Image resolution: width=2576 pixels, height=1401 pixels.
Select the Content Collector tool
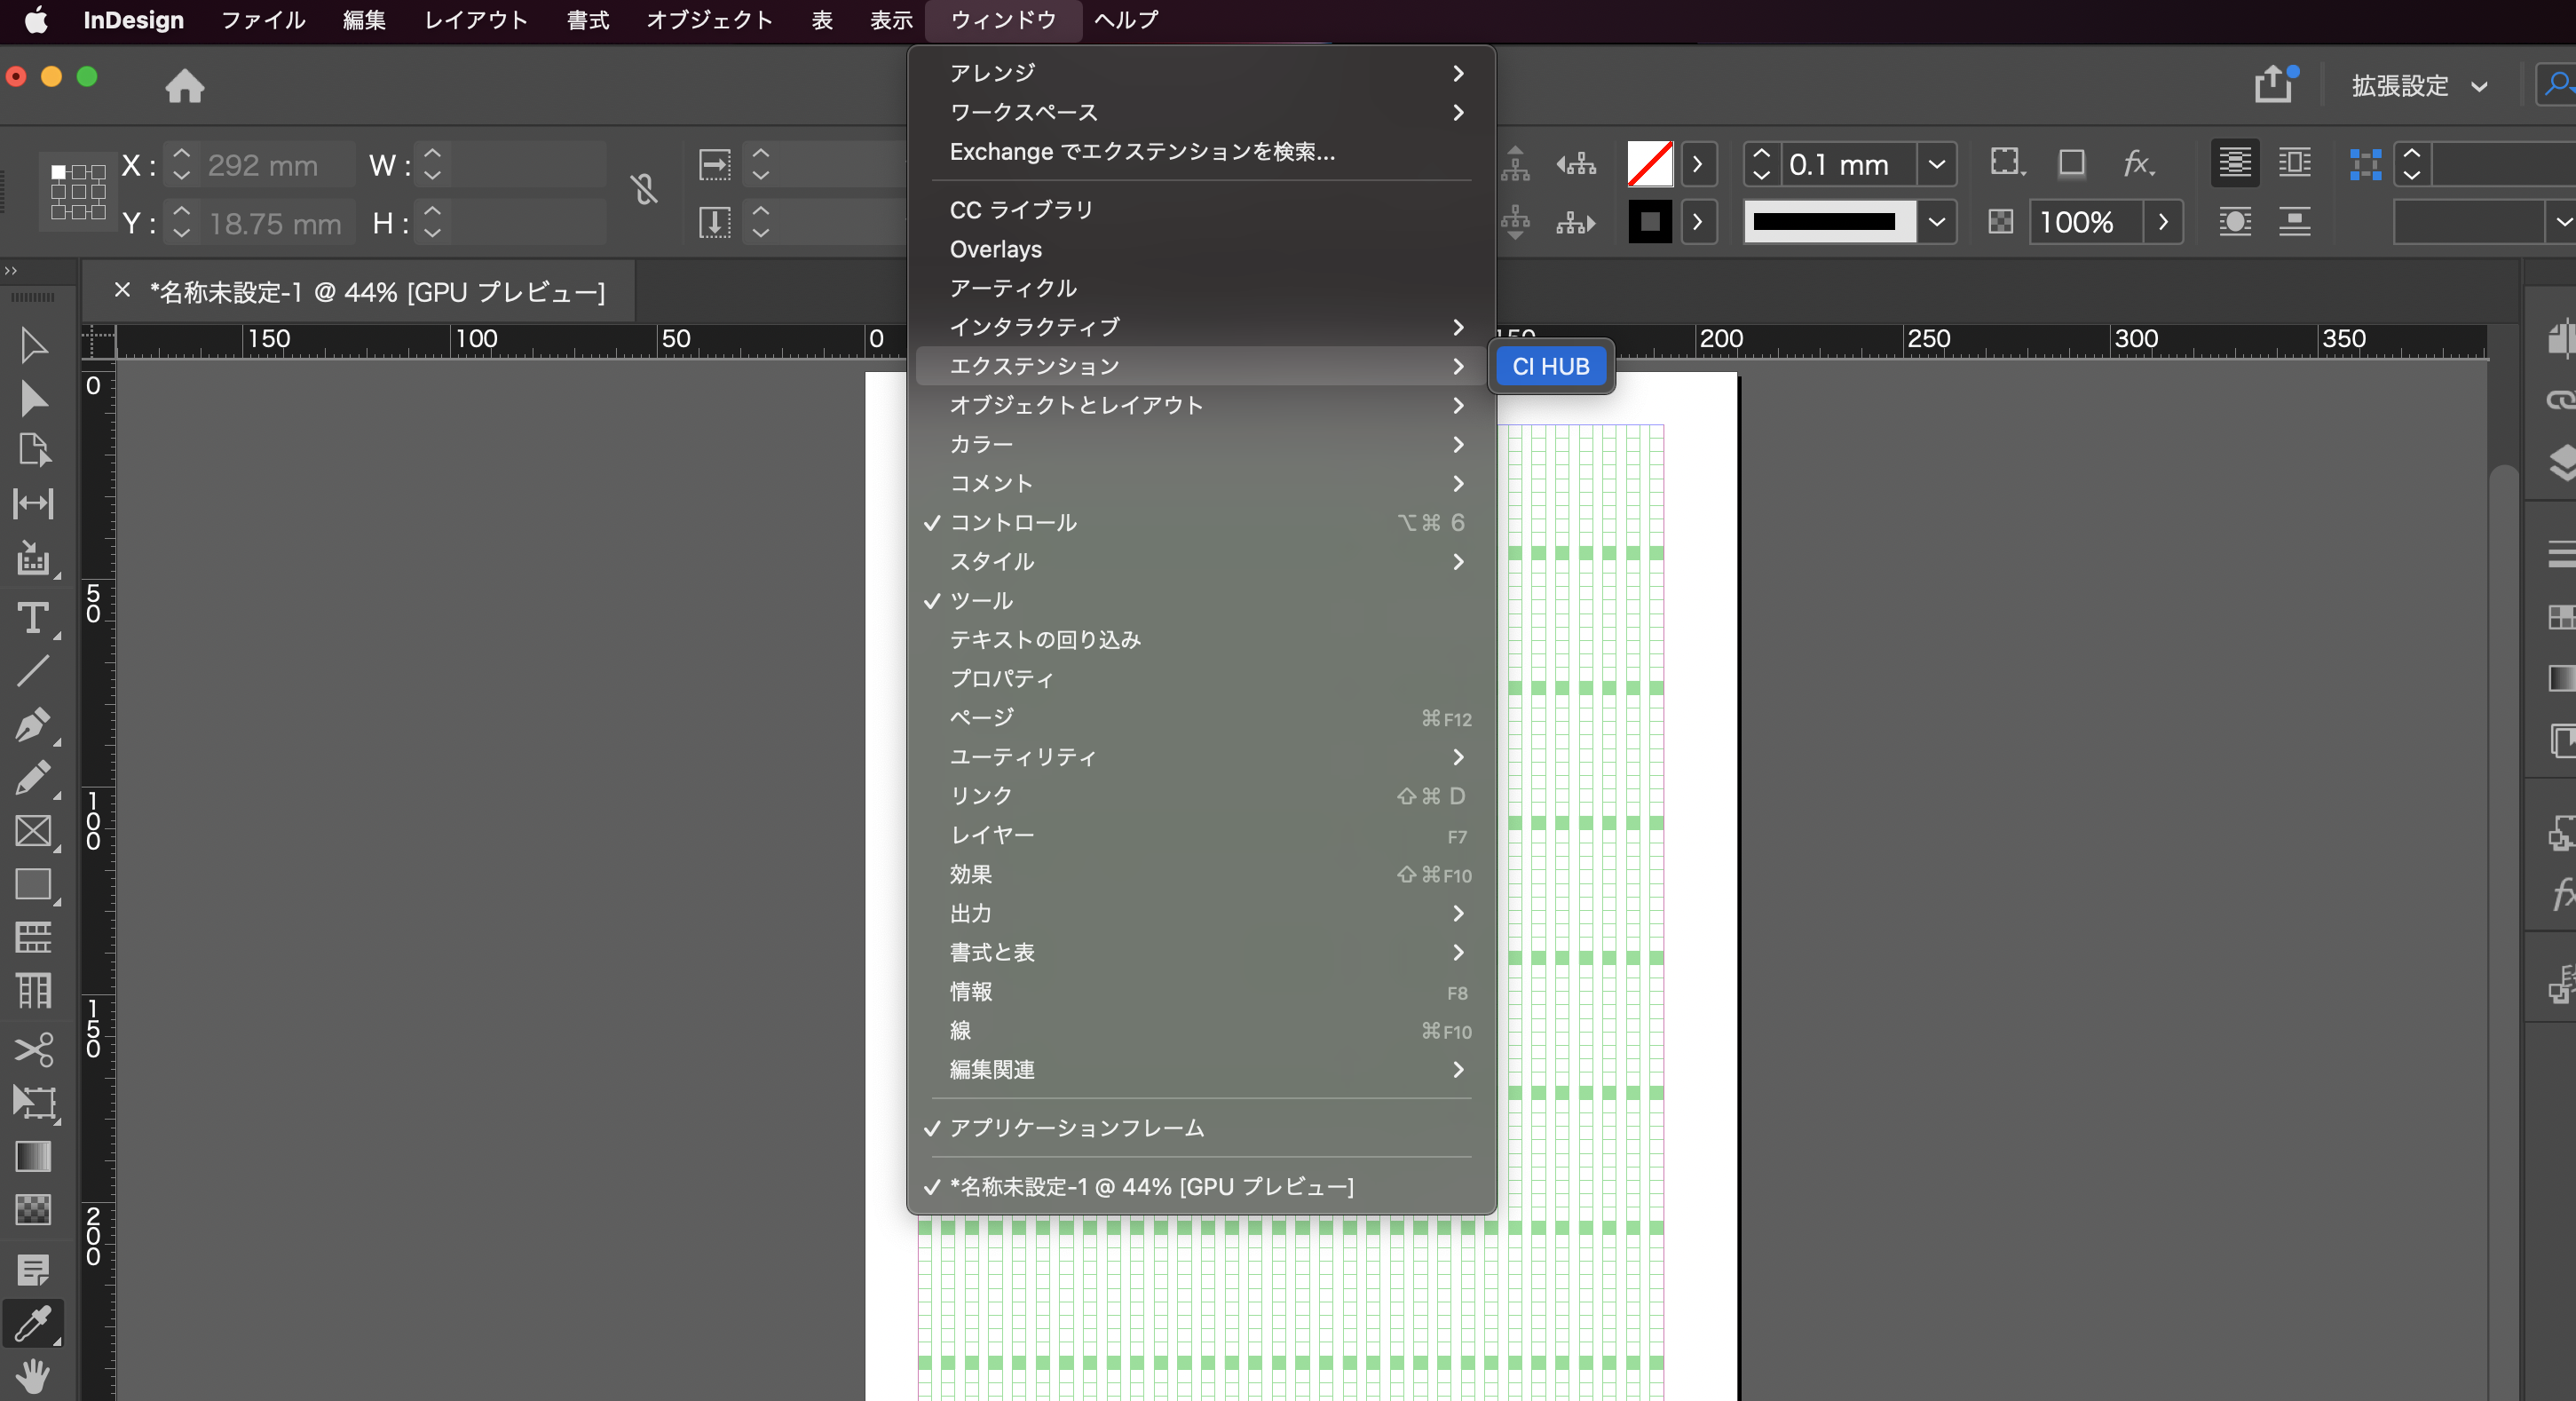click(33, 558)
